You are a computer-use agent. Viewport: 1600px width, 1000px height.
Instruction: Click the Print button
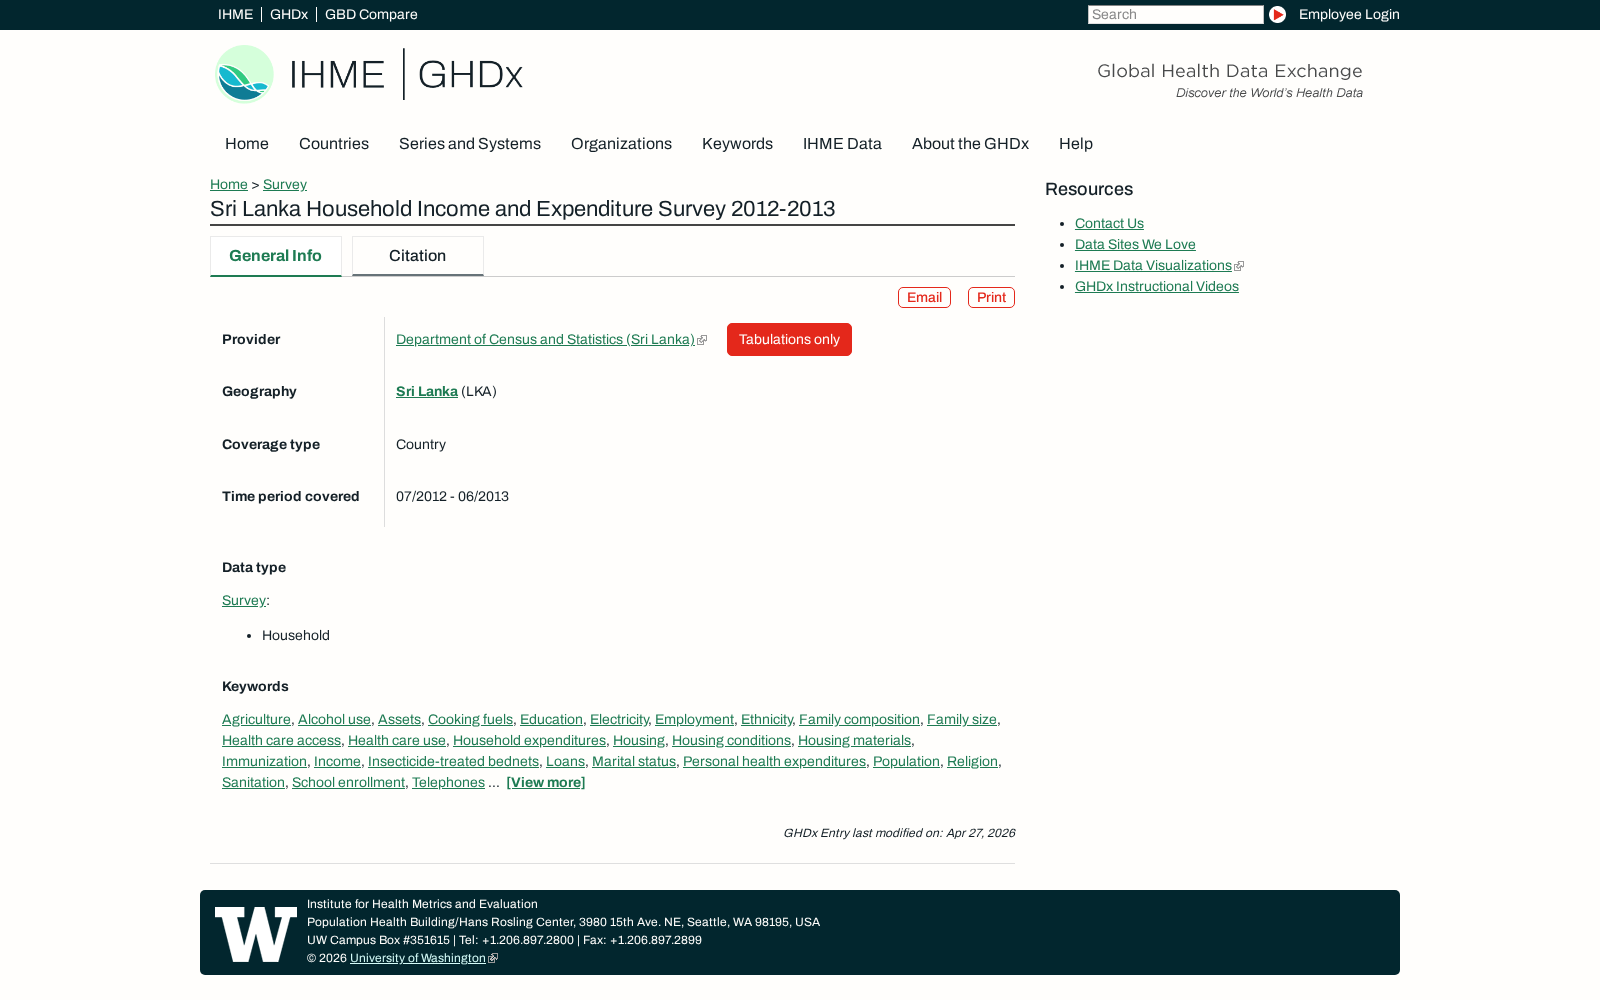[991, 298]
